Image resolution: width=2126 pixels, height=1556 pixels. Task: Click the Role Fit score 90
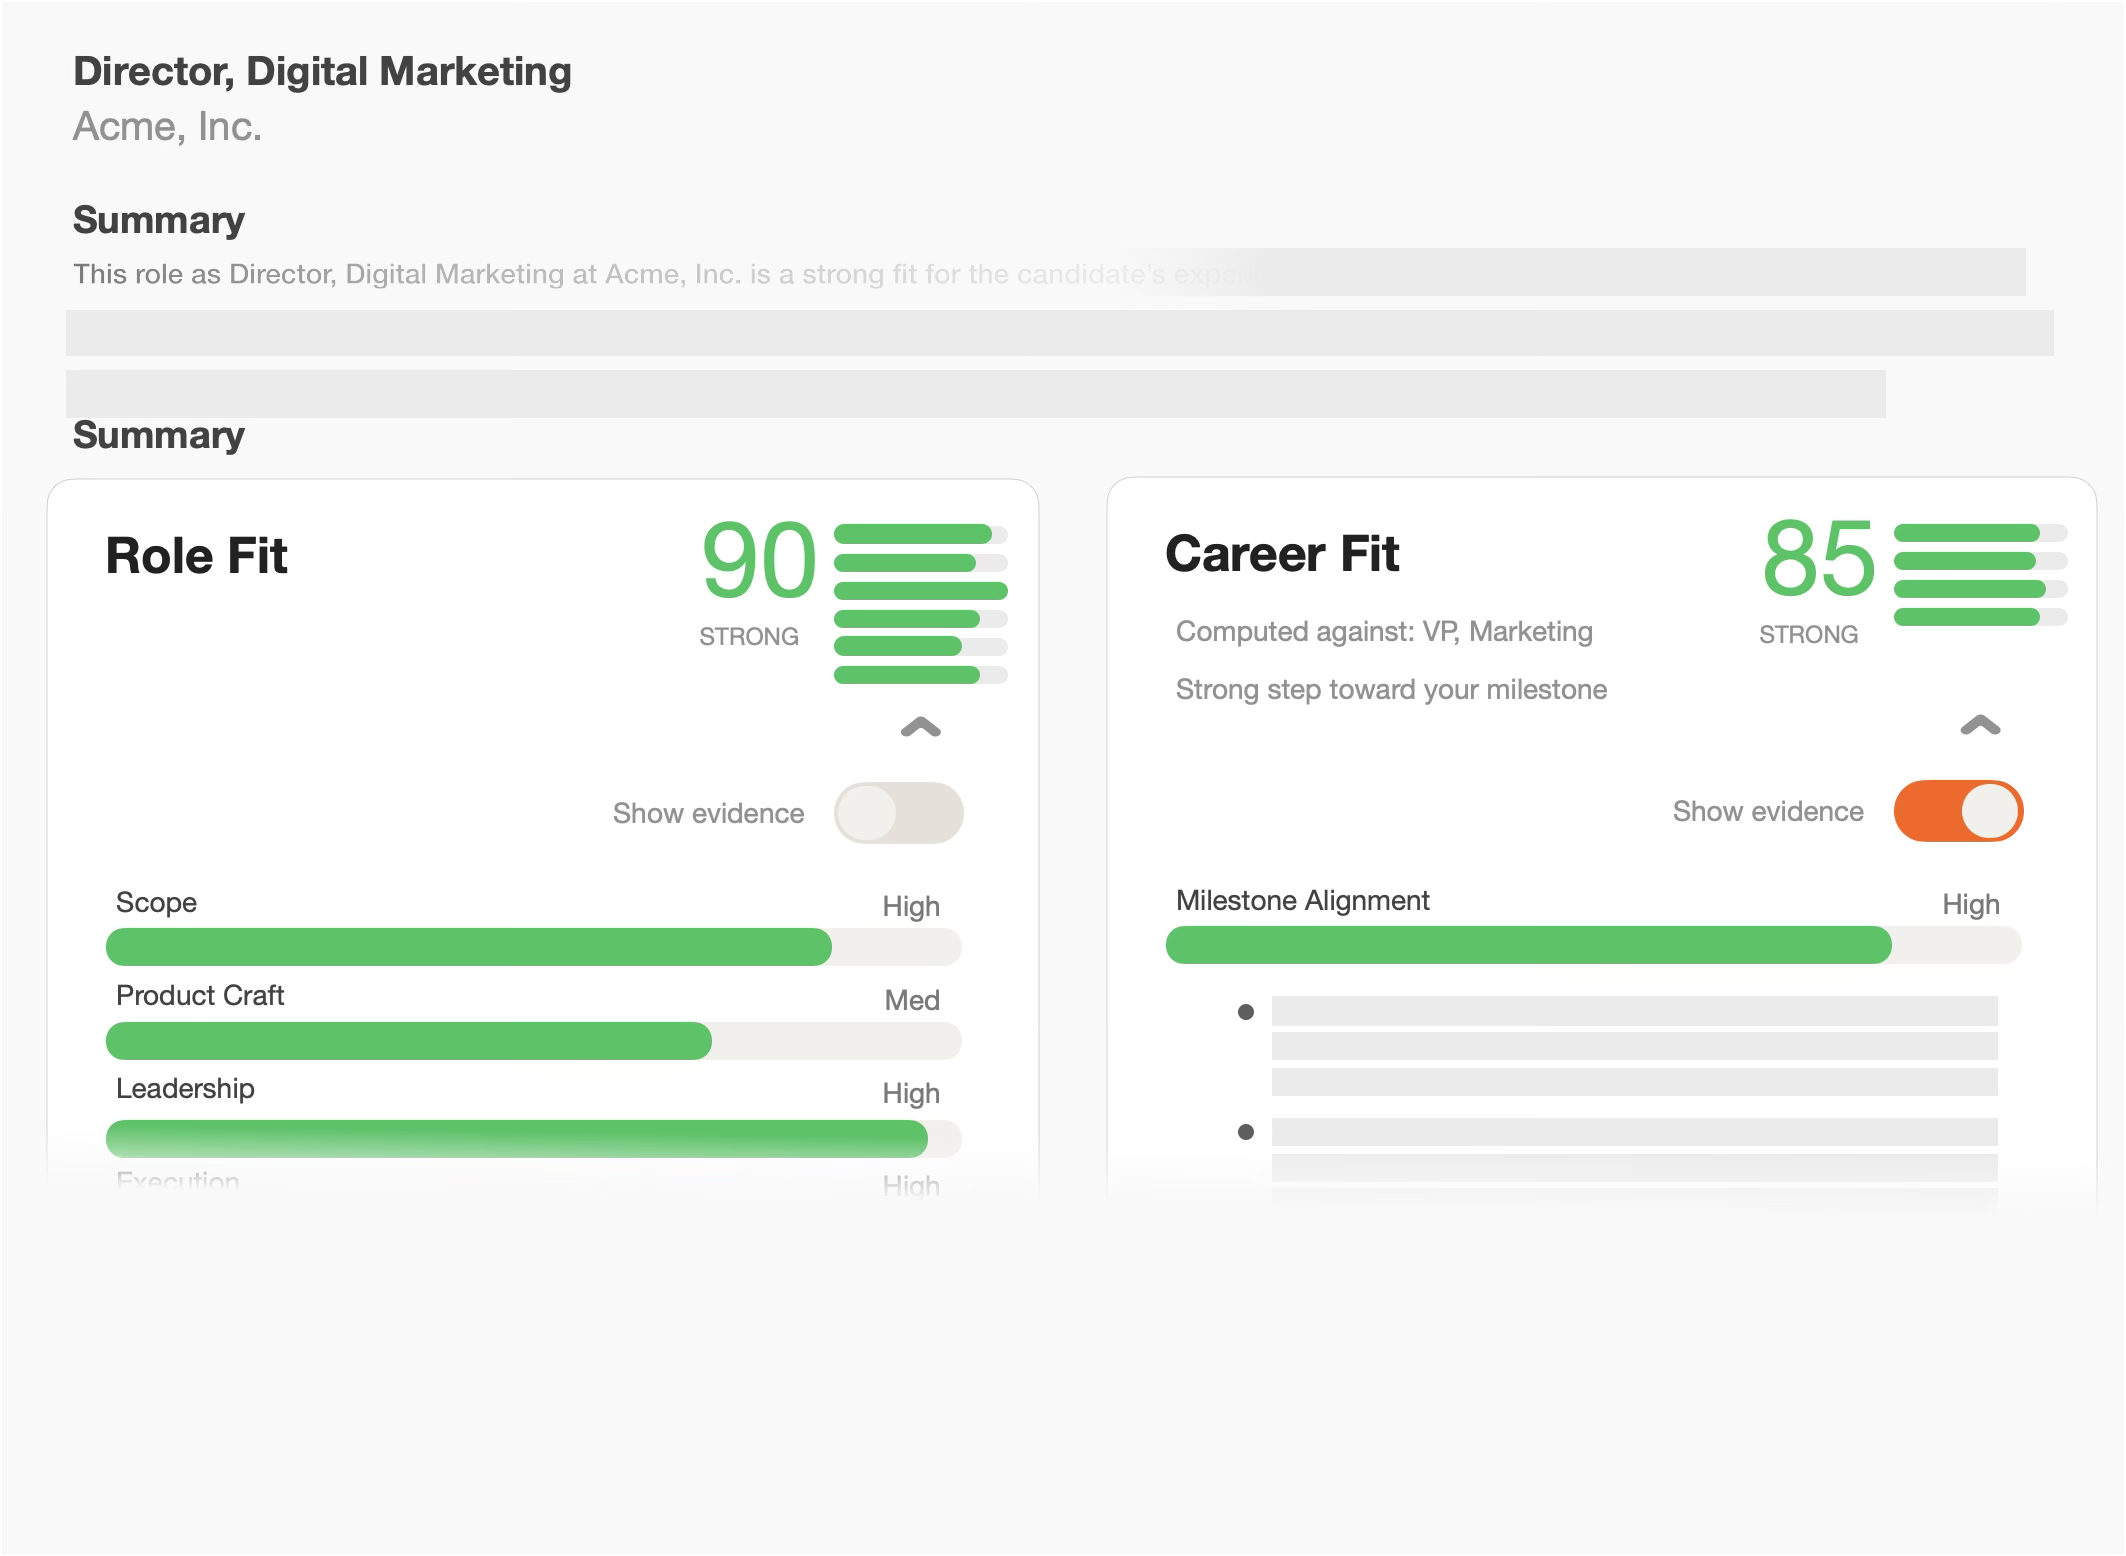[x=759, y=561]
